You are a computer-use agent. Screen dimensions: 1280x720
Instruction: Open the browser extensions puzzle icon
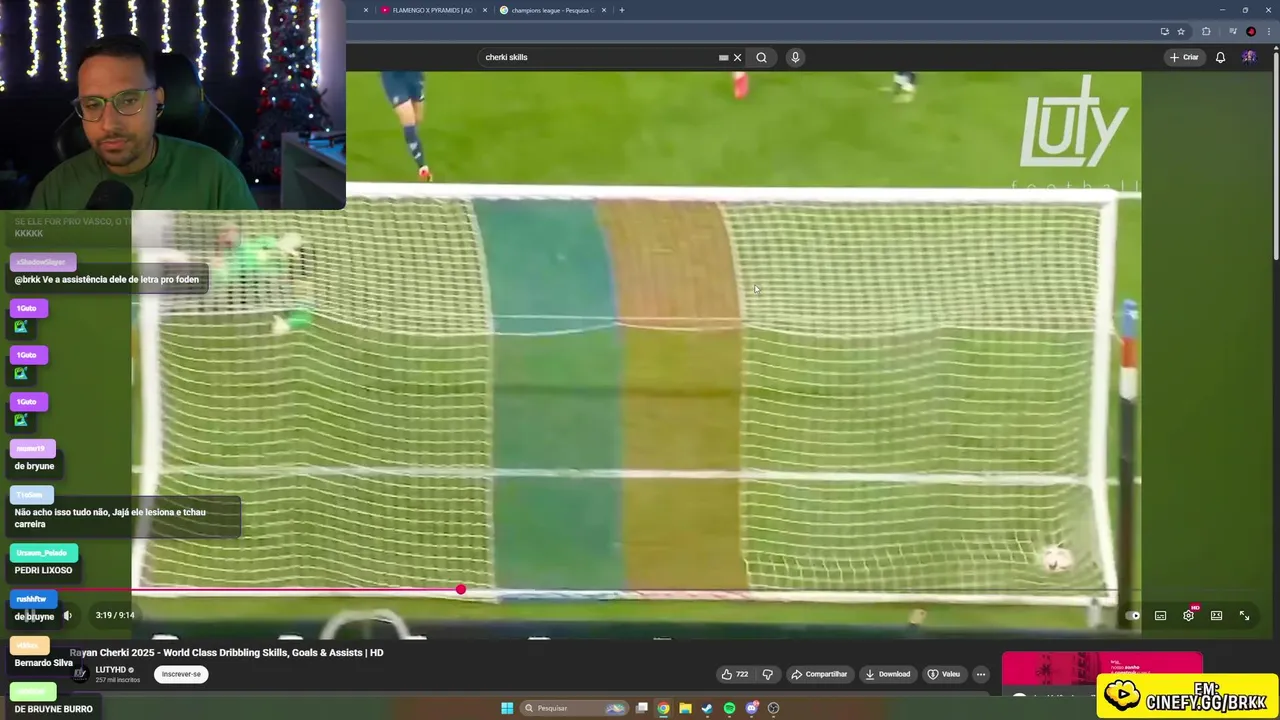[x=1206, y=31]
